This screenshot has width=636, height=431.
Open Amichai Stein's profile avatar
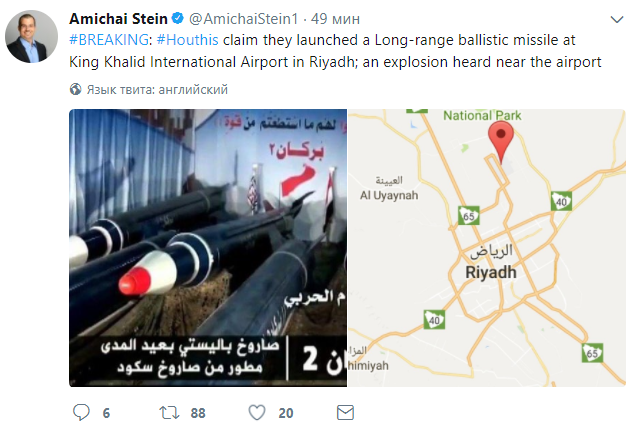33,38
